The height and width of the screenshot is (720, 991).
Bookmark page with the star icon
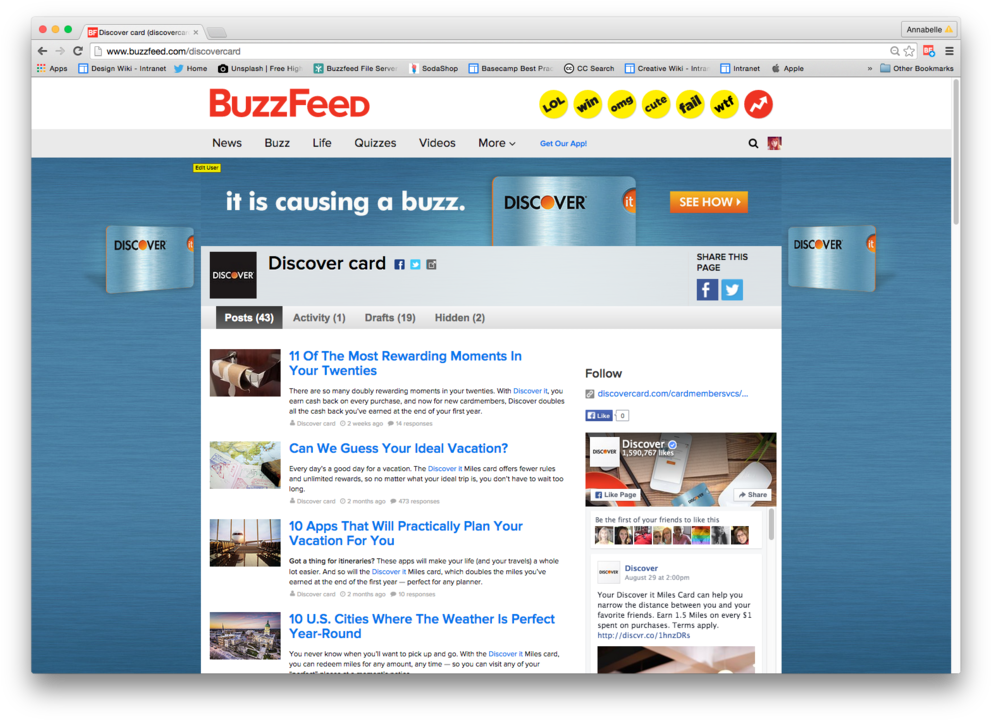tap(909, 51)
